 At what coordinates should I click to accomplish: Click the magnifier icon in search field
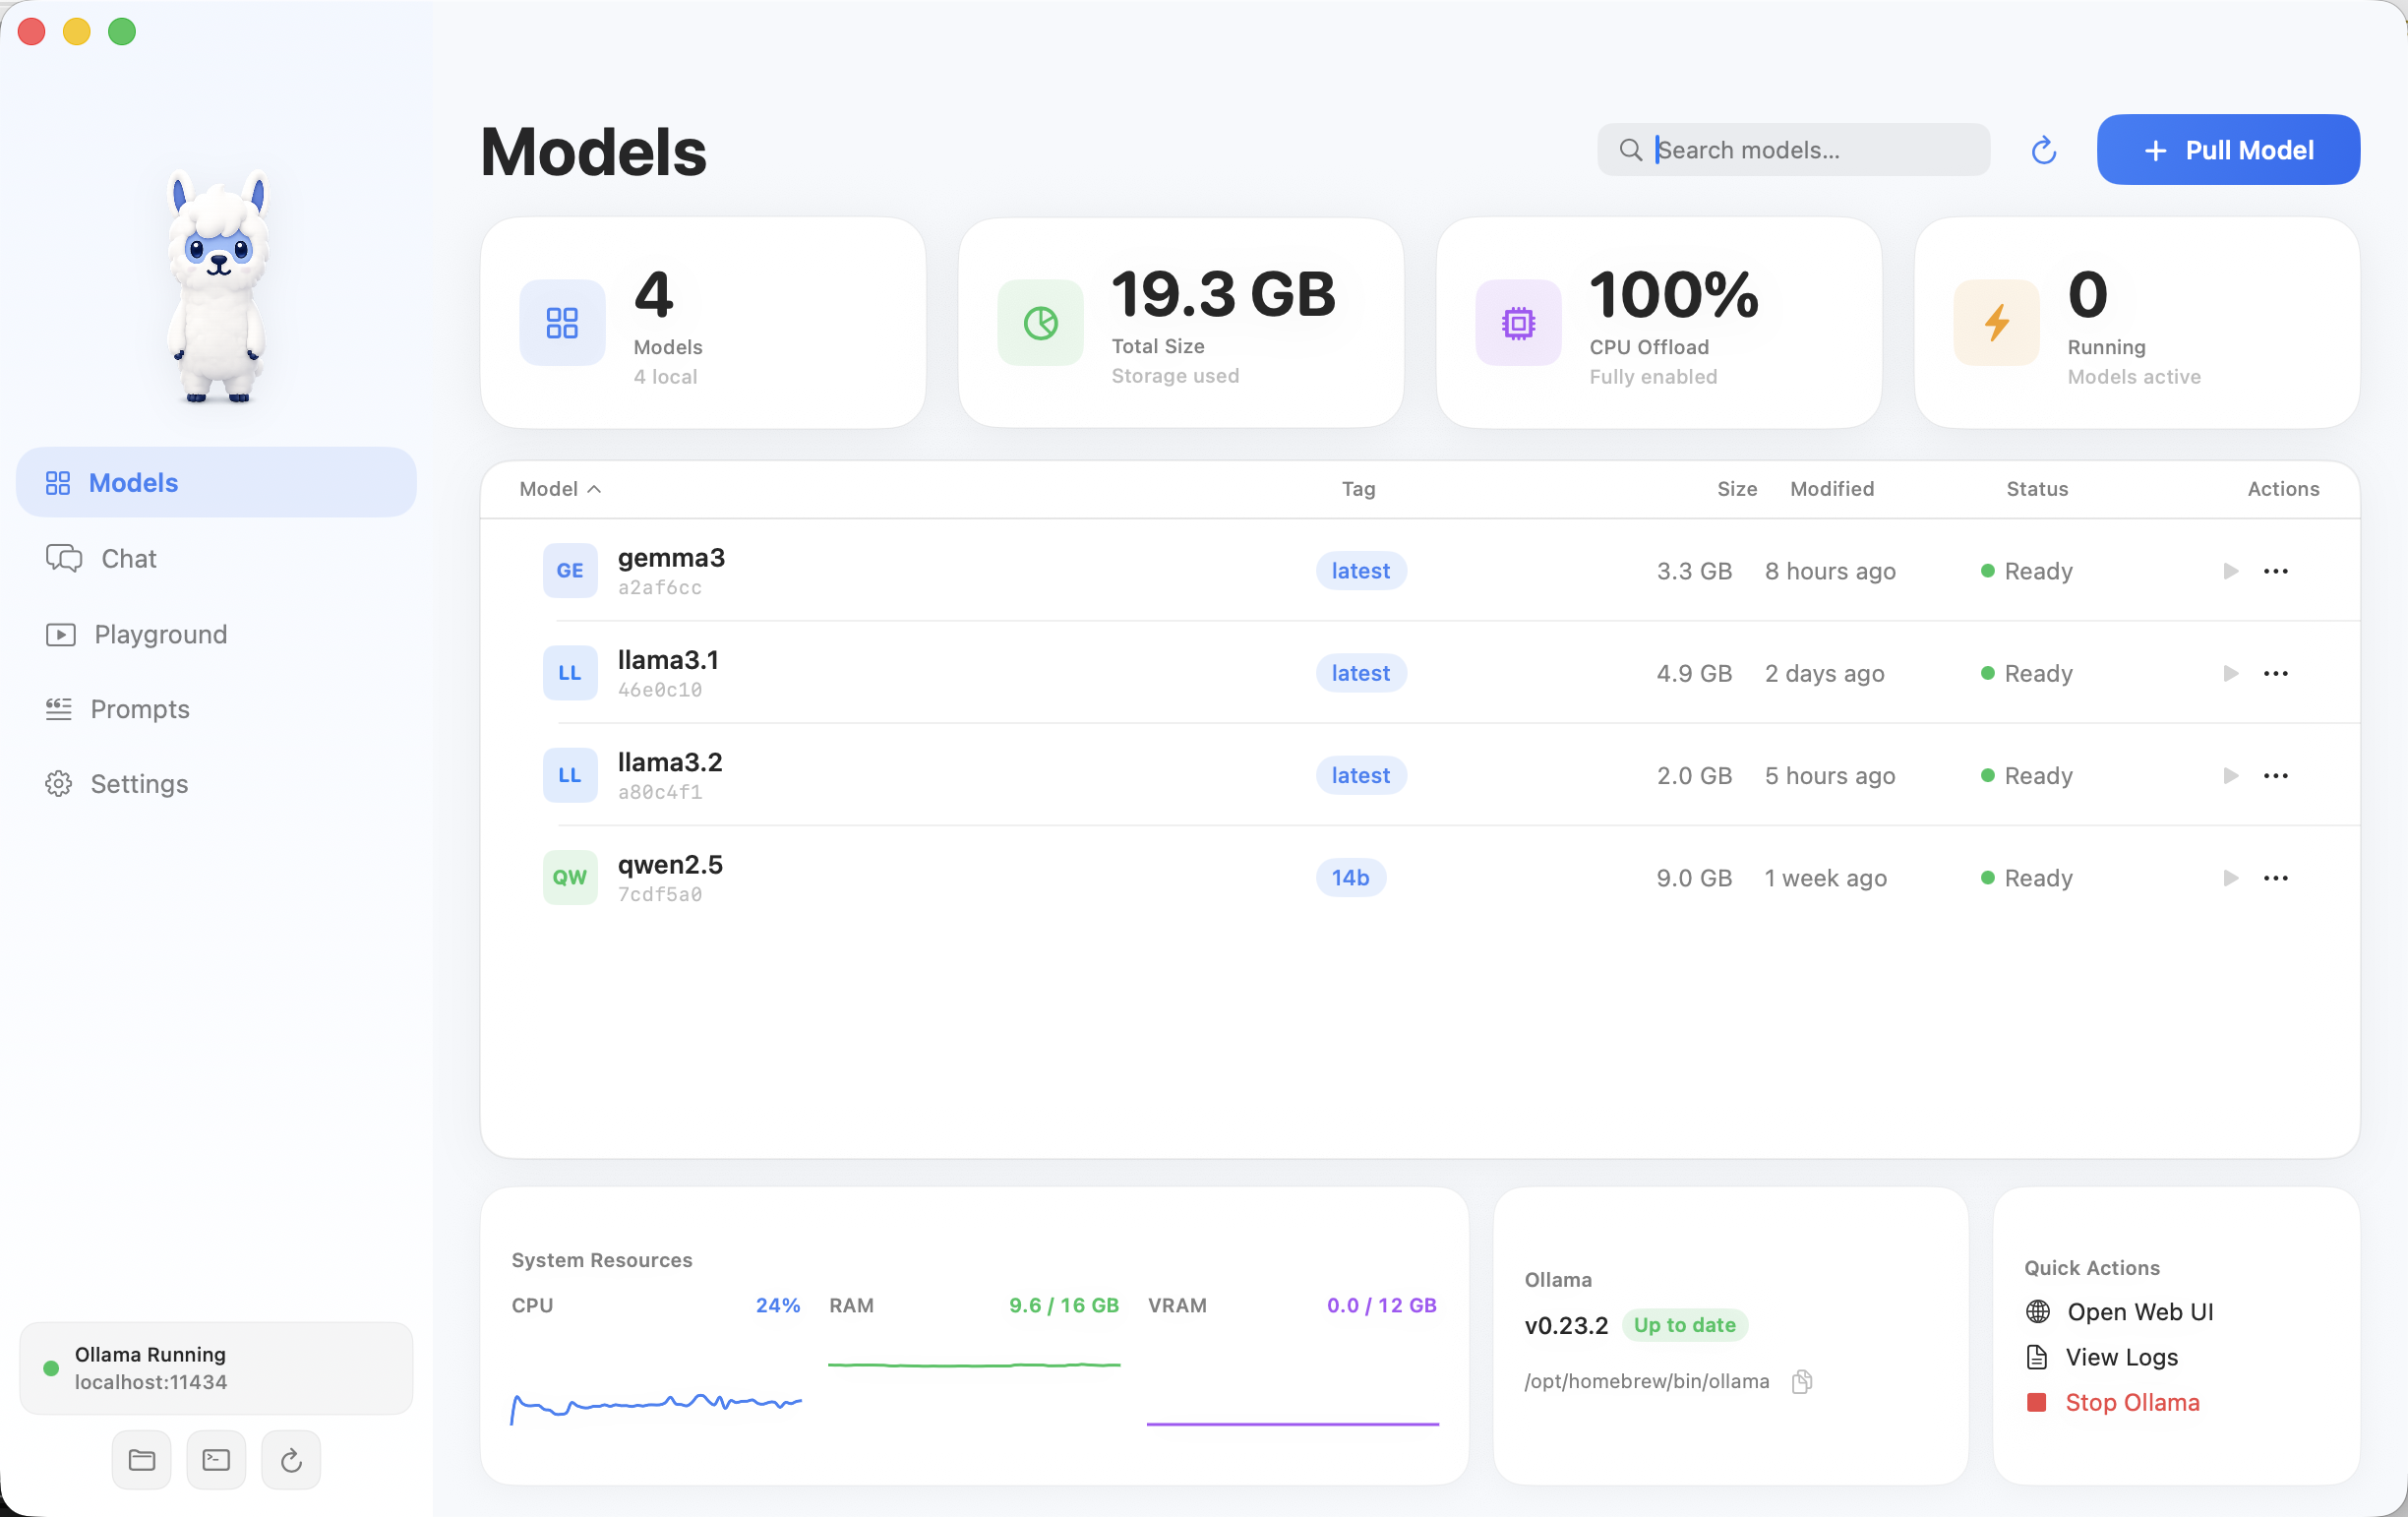pyautogui.click(x=1630, y=150)
